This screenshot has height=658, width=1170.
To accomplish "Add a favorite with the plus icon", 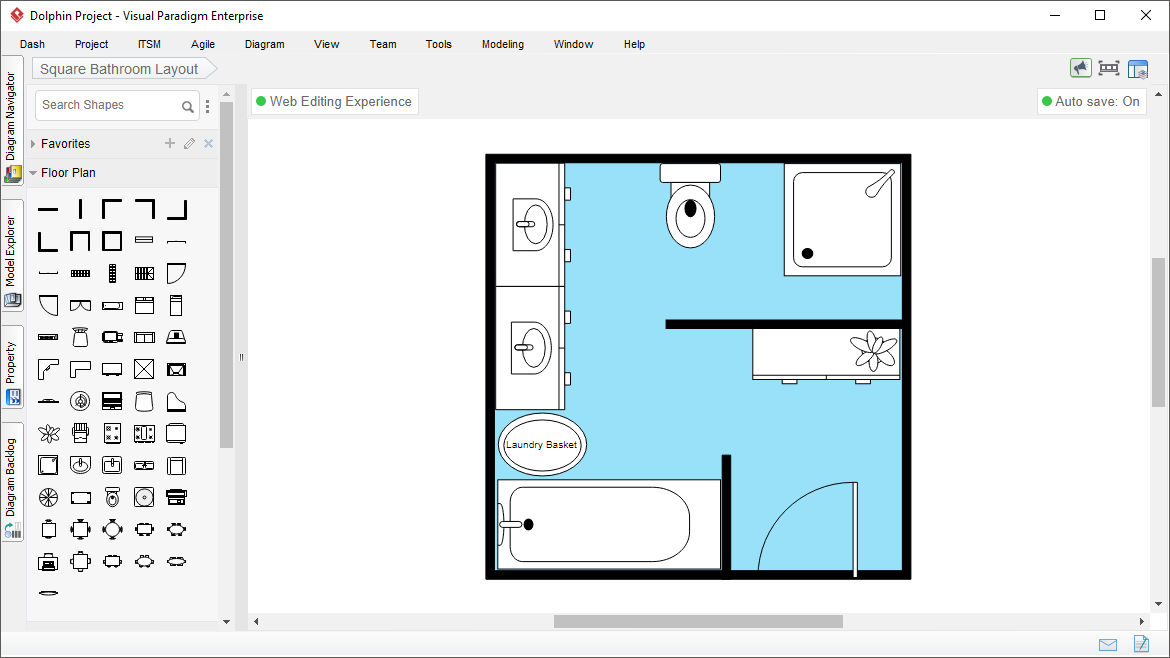I will pyautogui.click(x=170, y=144).
